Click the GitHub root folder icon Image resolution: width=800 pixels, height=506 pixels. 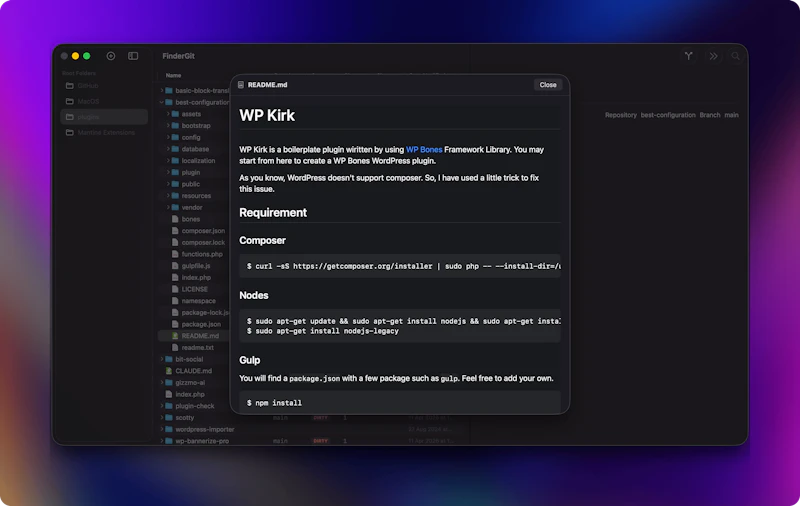pyautogui.click(x=70, y=86)
